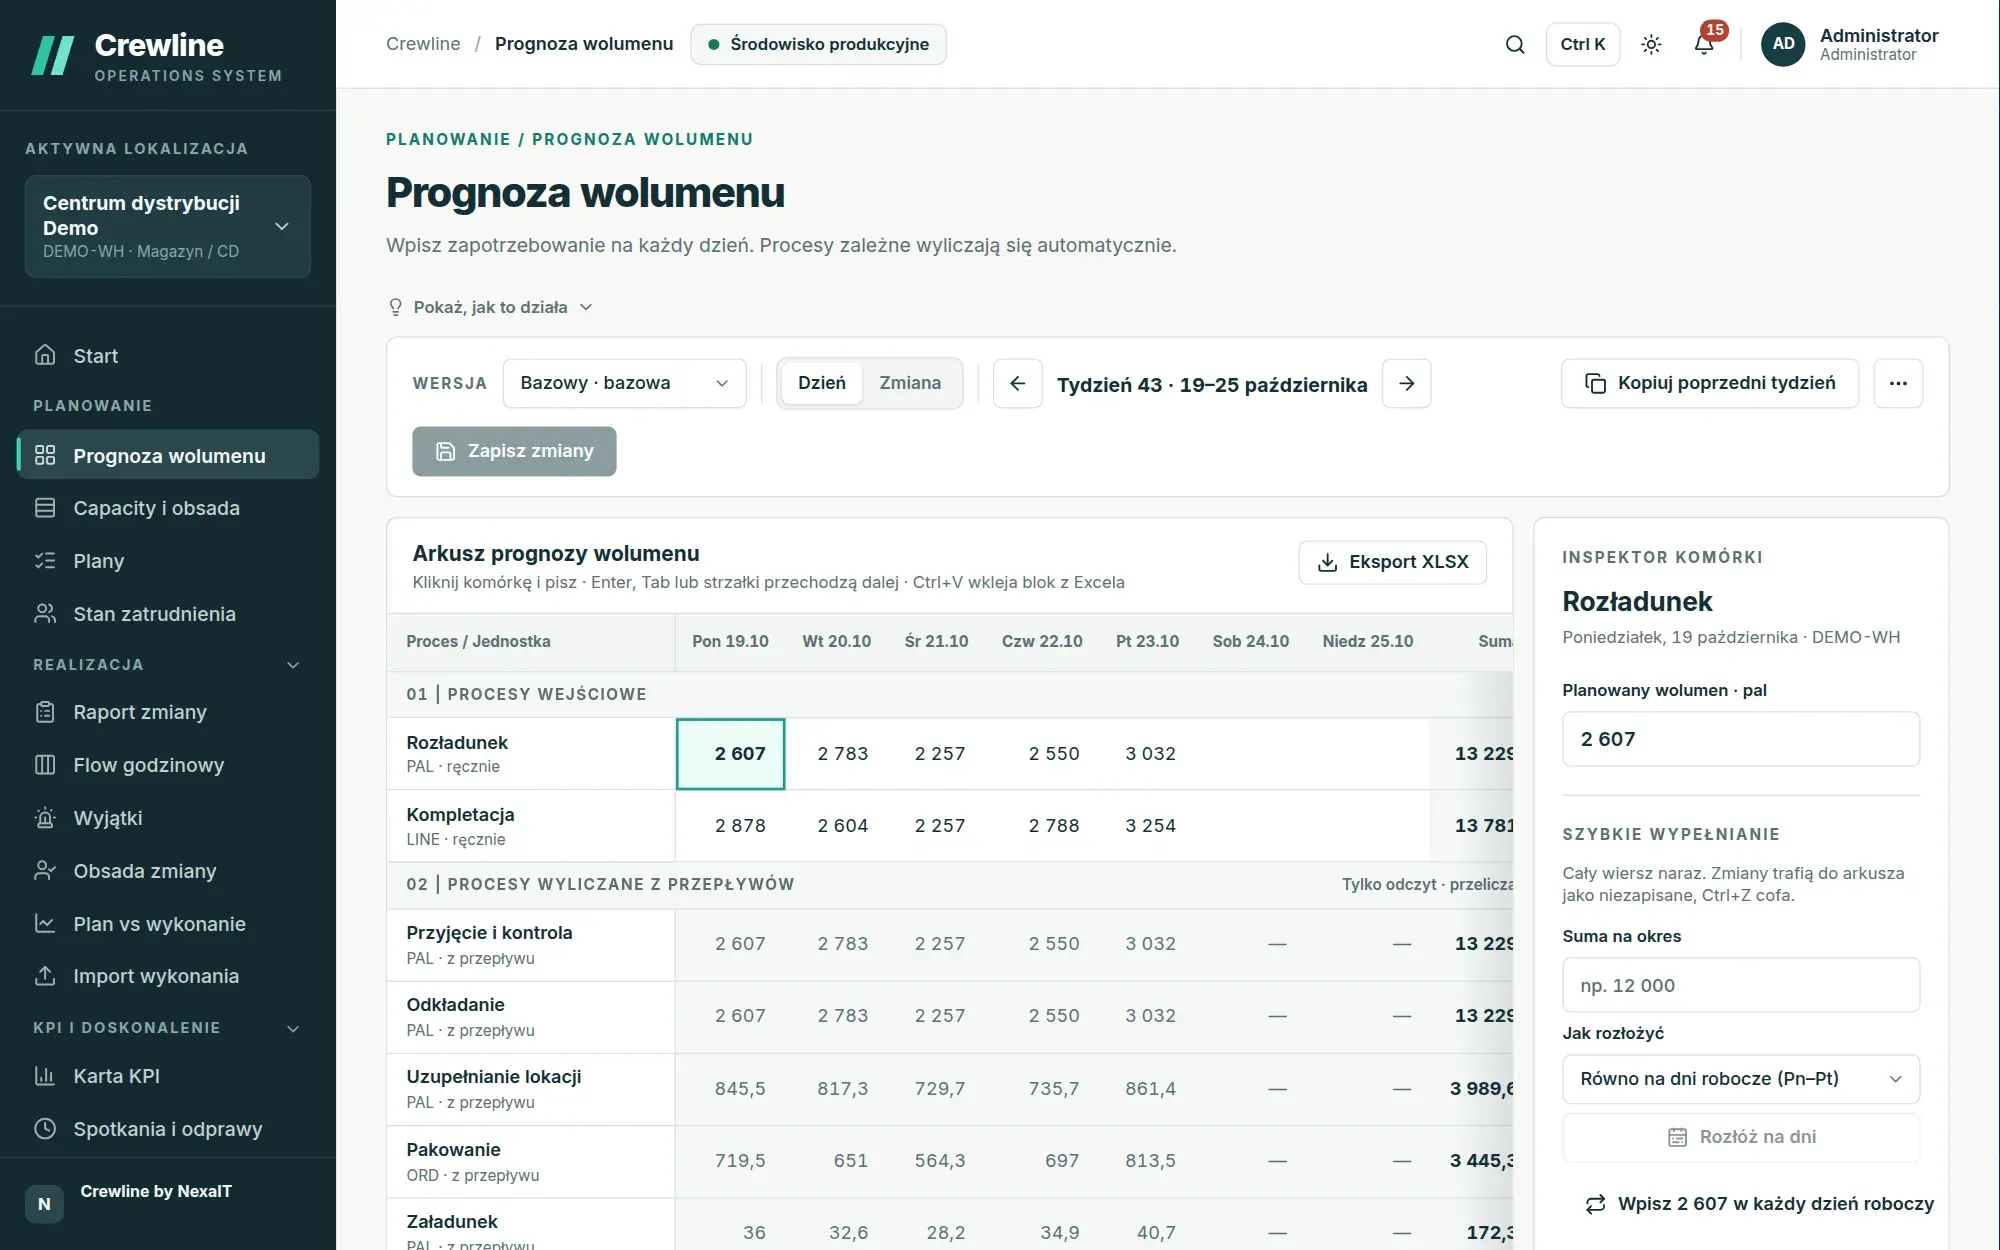The height and width of the screenshot is (1250, 2000).
Task: Open Karta KPI menu item
Action: [x=168, y=1076]
